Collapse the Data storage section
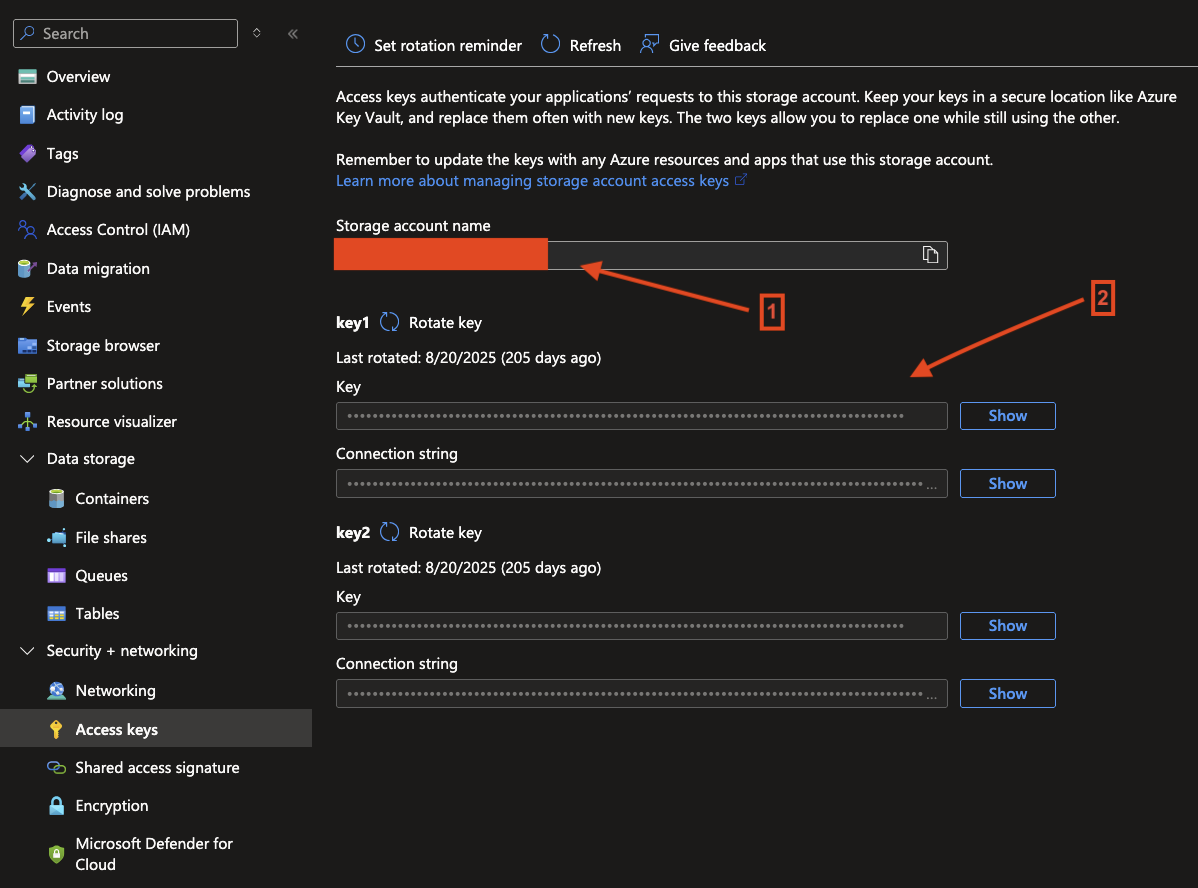 coord(27,459)
